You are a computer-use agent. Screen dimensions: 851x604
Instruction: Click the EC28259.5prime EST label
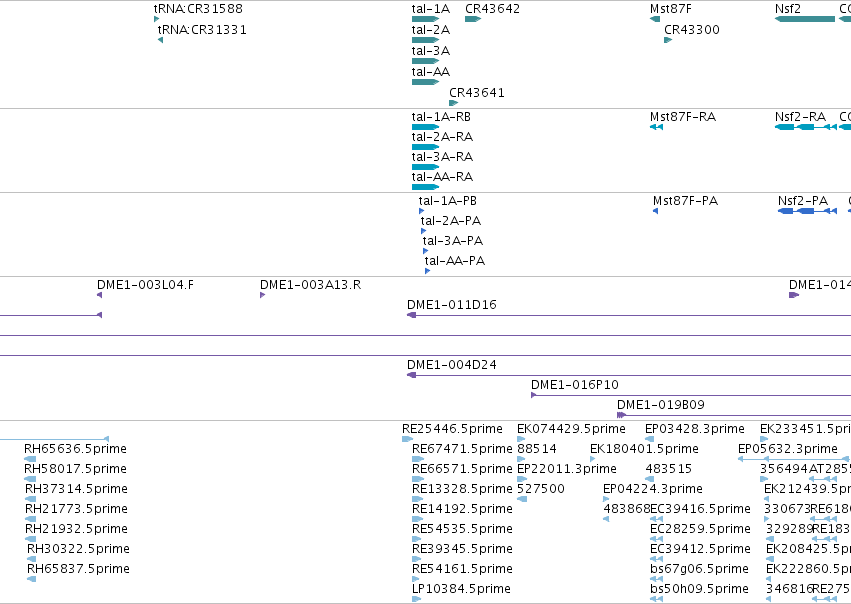701,529
